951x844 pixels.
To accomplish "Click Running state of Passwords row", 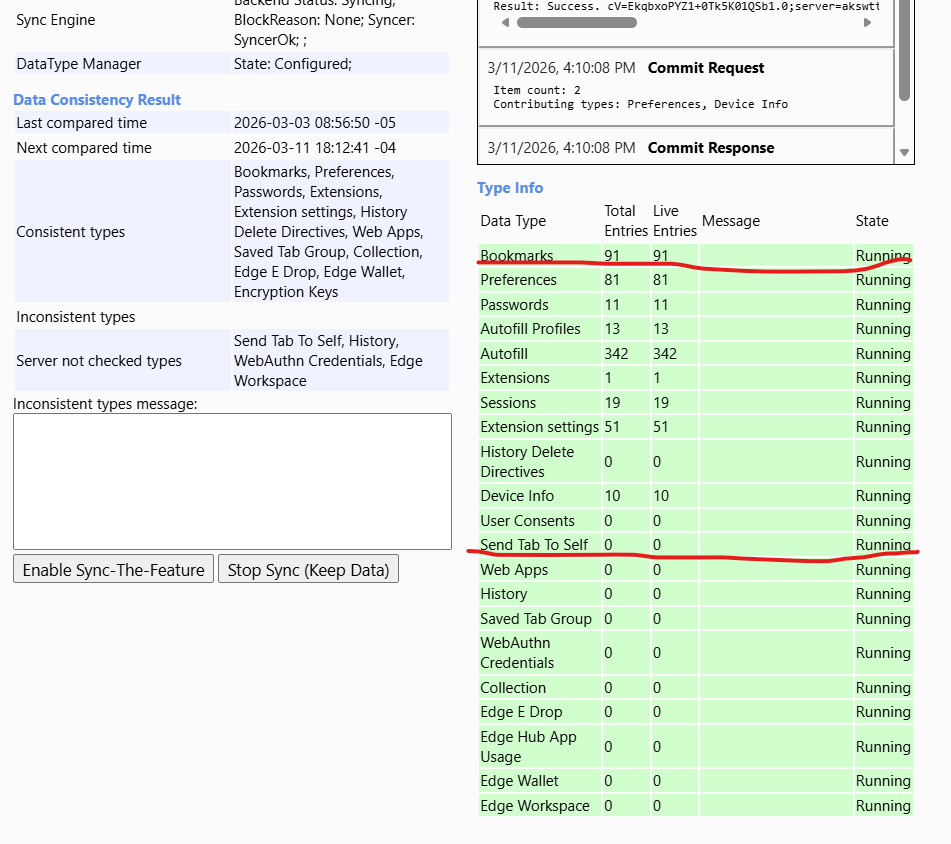I will click(883, 304).
